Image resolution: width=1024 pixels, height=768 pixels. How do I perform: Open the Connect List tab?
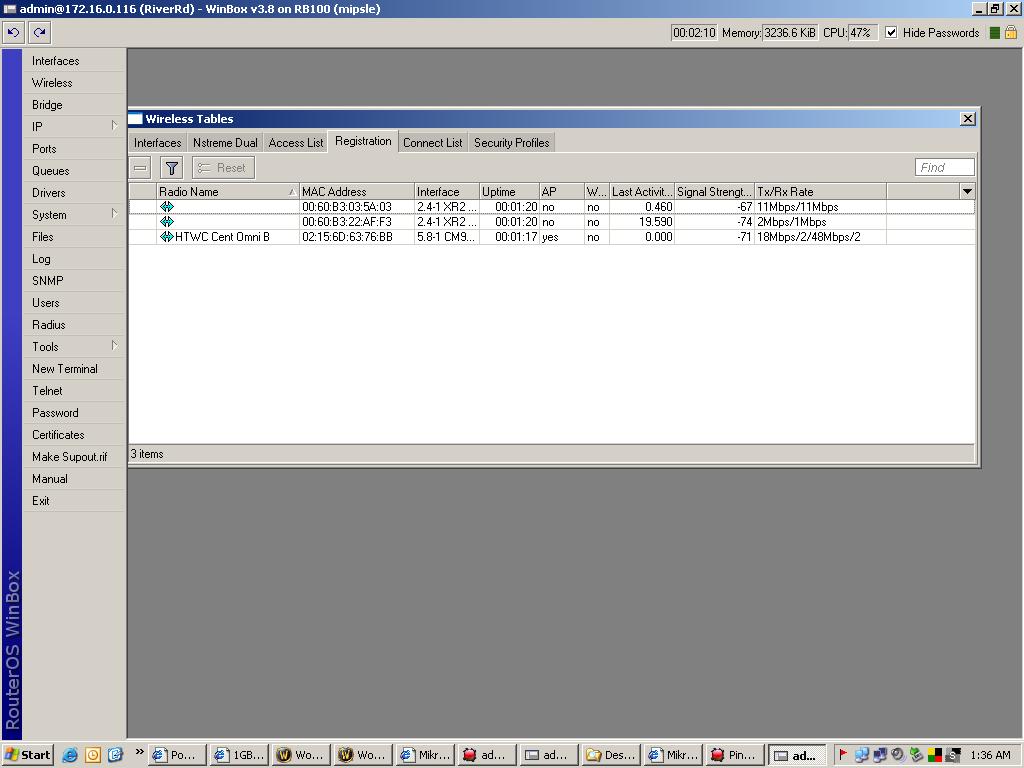(x=432, y=143)
